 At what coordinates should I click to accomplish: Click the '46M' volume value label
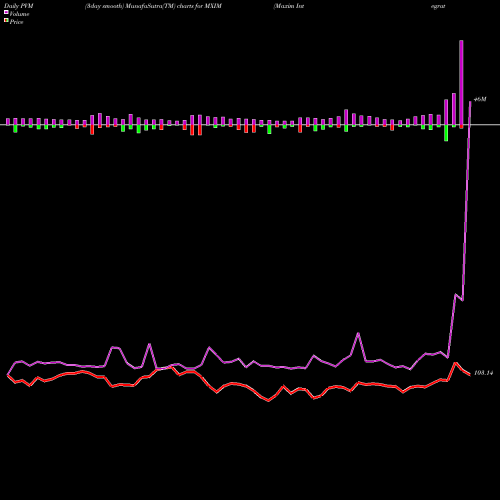click(x=480, y=99)
